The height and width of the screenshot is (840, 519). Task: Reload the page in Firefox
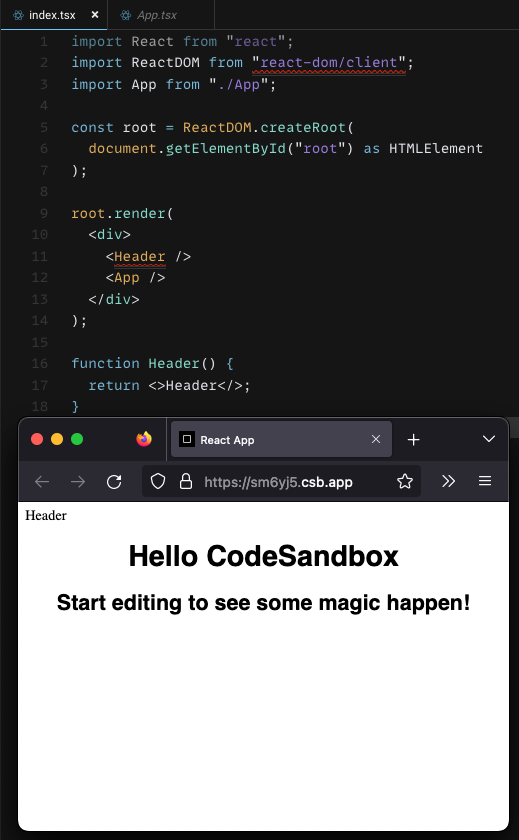(x=114, y=482)
